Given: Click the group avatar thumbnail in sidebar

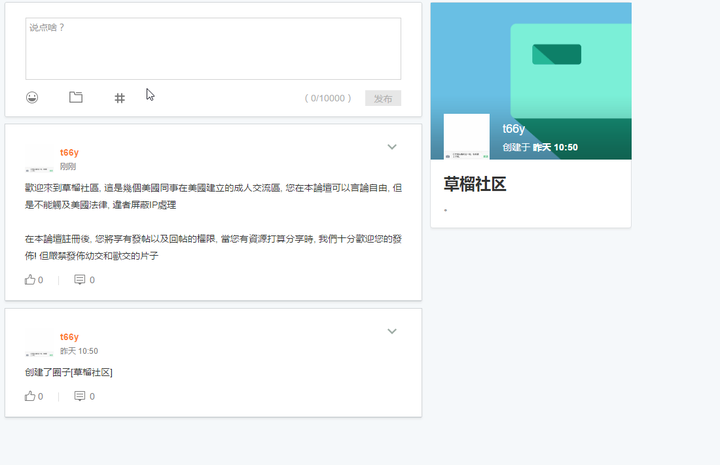Looking at the screenshot, I should 466,137.
